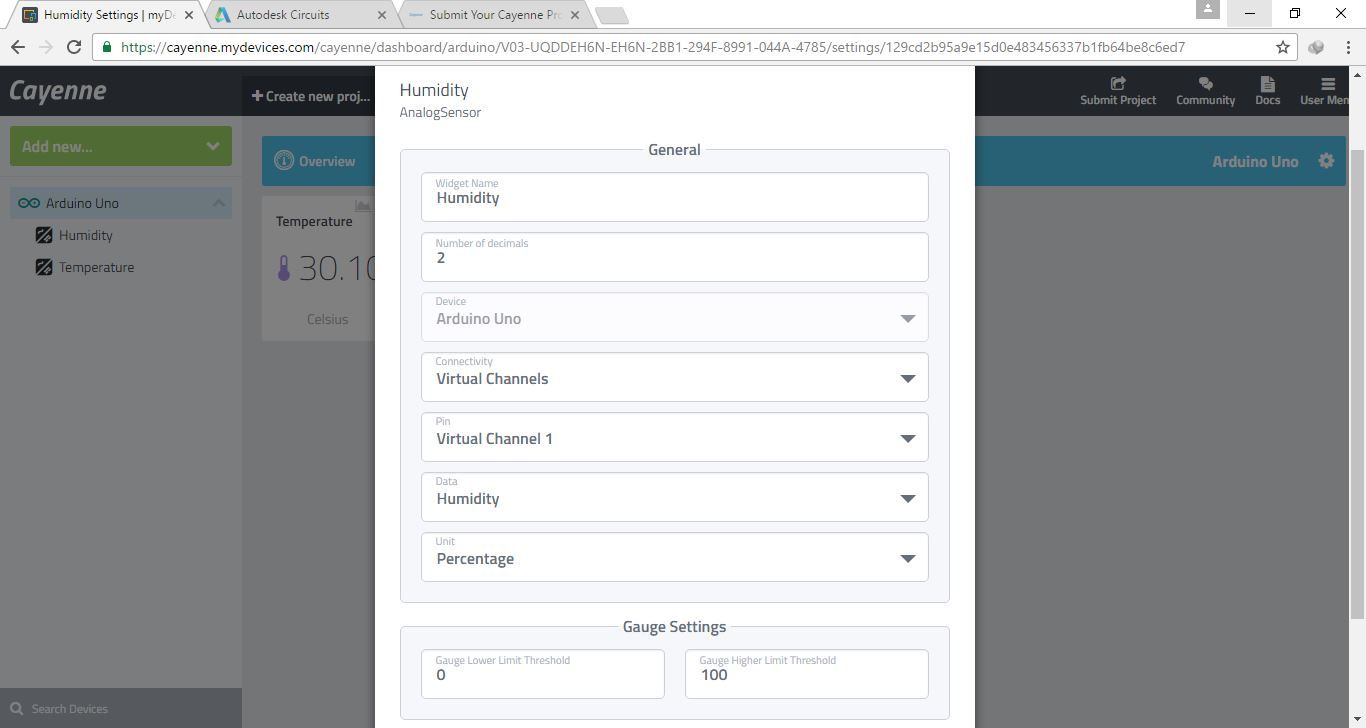Open the Data Humidity dropdown
The height and width of the screenshot is (728, 1366).
(674, 497)
